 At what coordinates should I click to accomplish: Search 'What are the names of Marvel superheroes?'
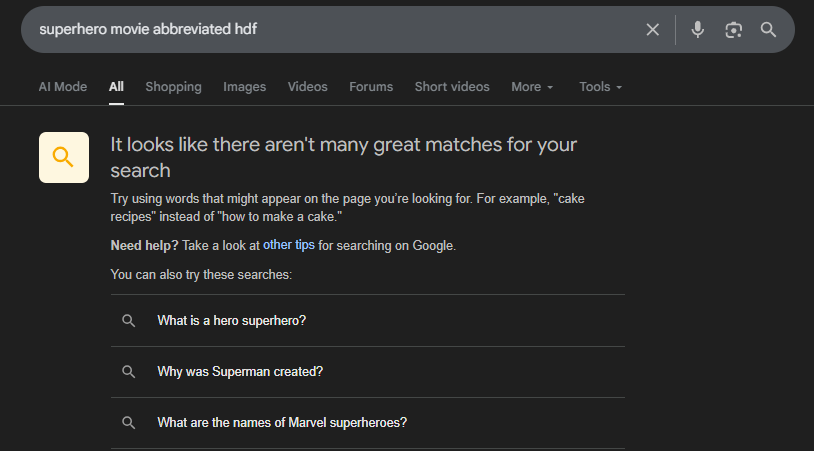368,422
